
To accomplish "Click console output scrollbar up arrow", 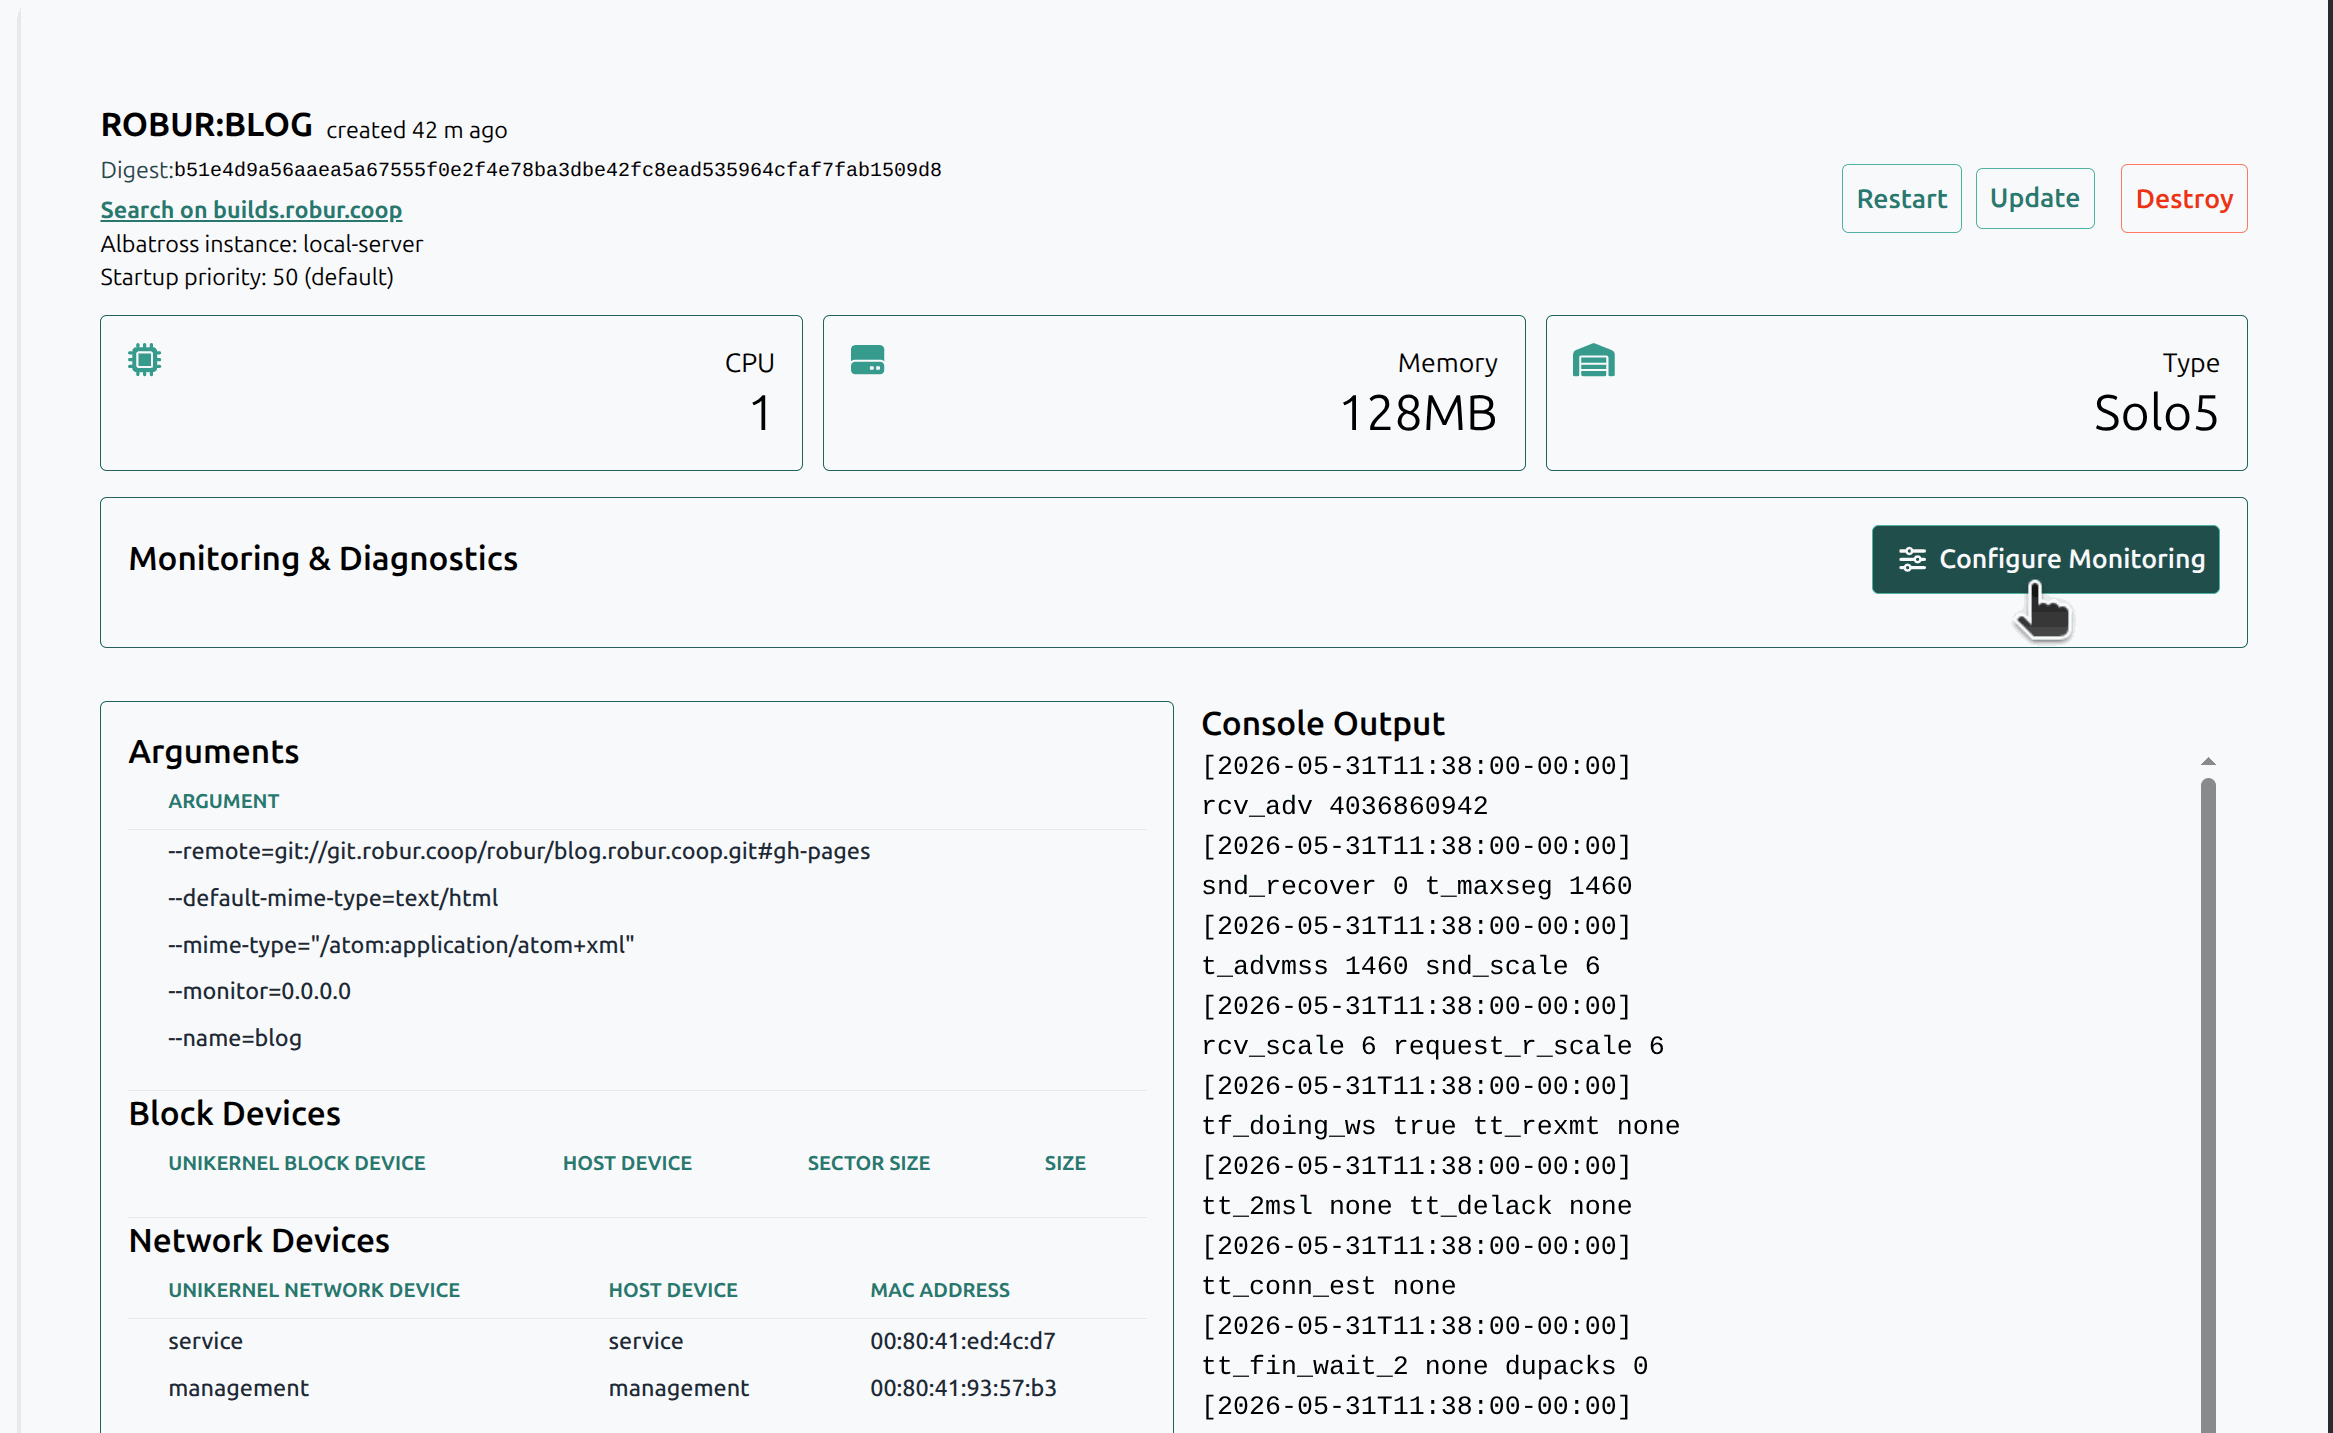I will [x=2208, y=762].
